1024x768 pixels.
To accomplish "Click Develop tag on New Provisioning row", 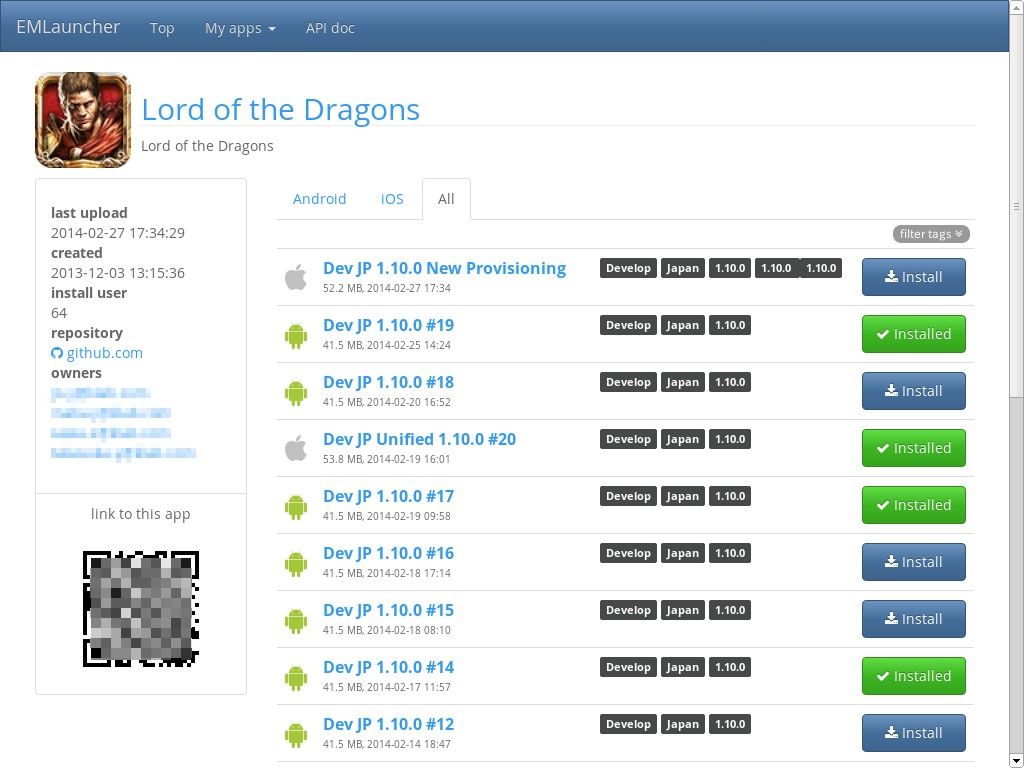I will 628,268.
